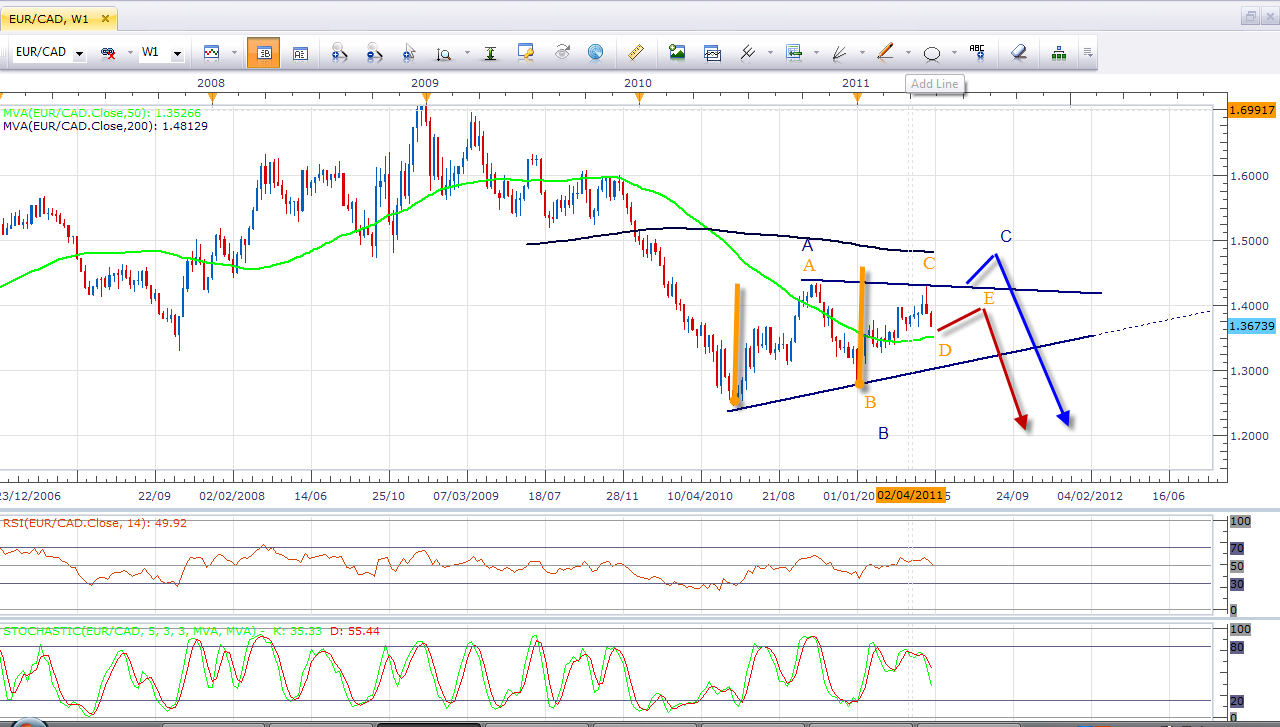1280x727 pixels.
Task: Select the orange B text label
Action: point(870,402)
